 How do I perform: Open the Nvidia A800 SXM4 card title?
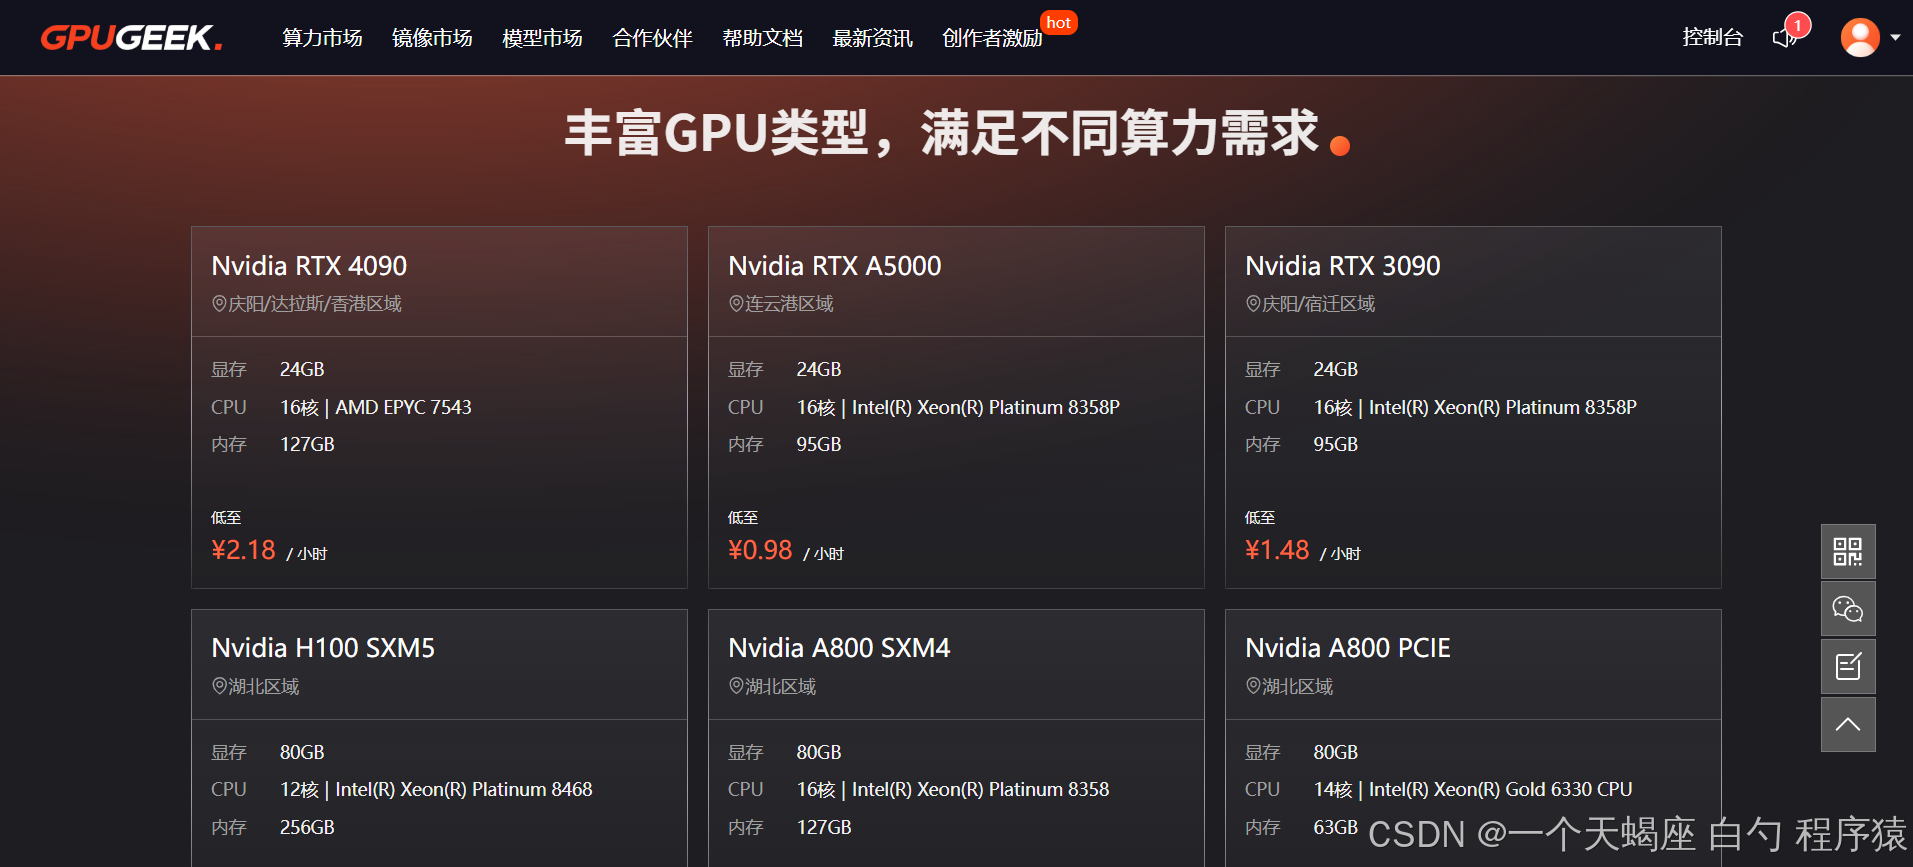pyautogui.click(x=839, y=648)
